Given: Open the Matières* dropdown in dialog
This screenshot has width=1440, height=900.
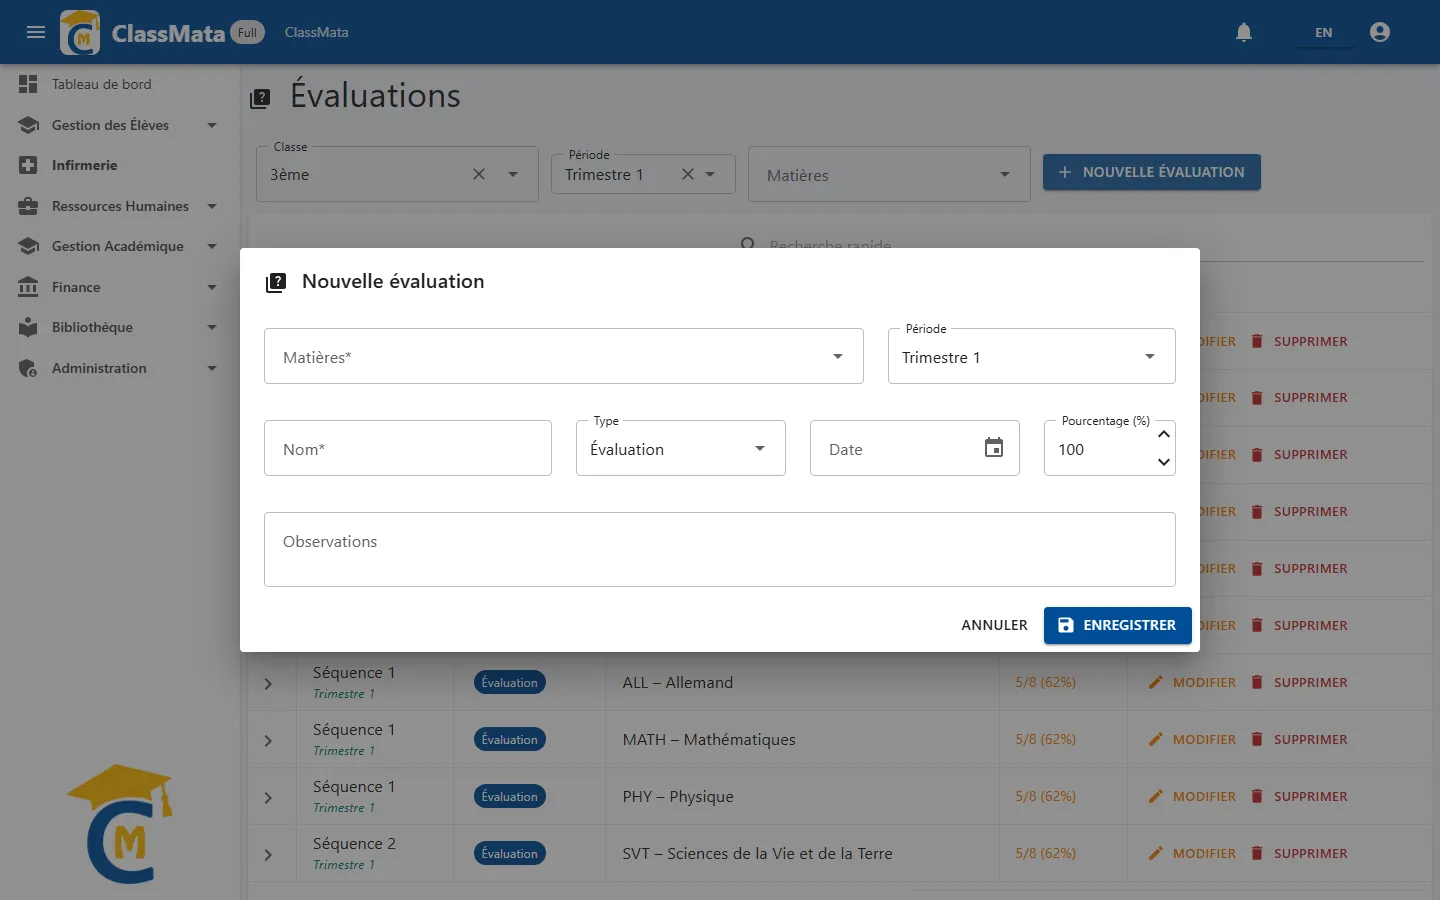Looking at the screenshot, I should tap(564, 356).
